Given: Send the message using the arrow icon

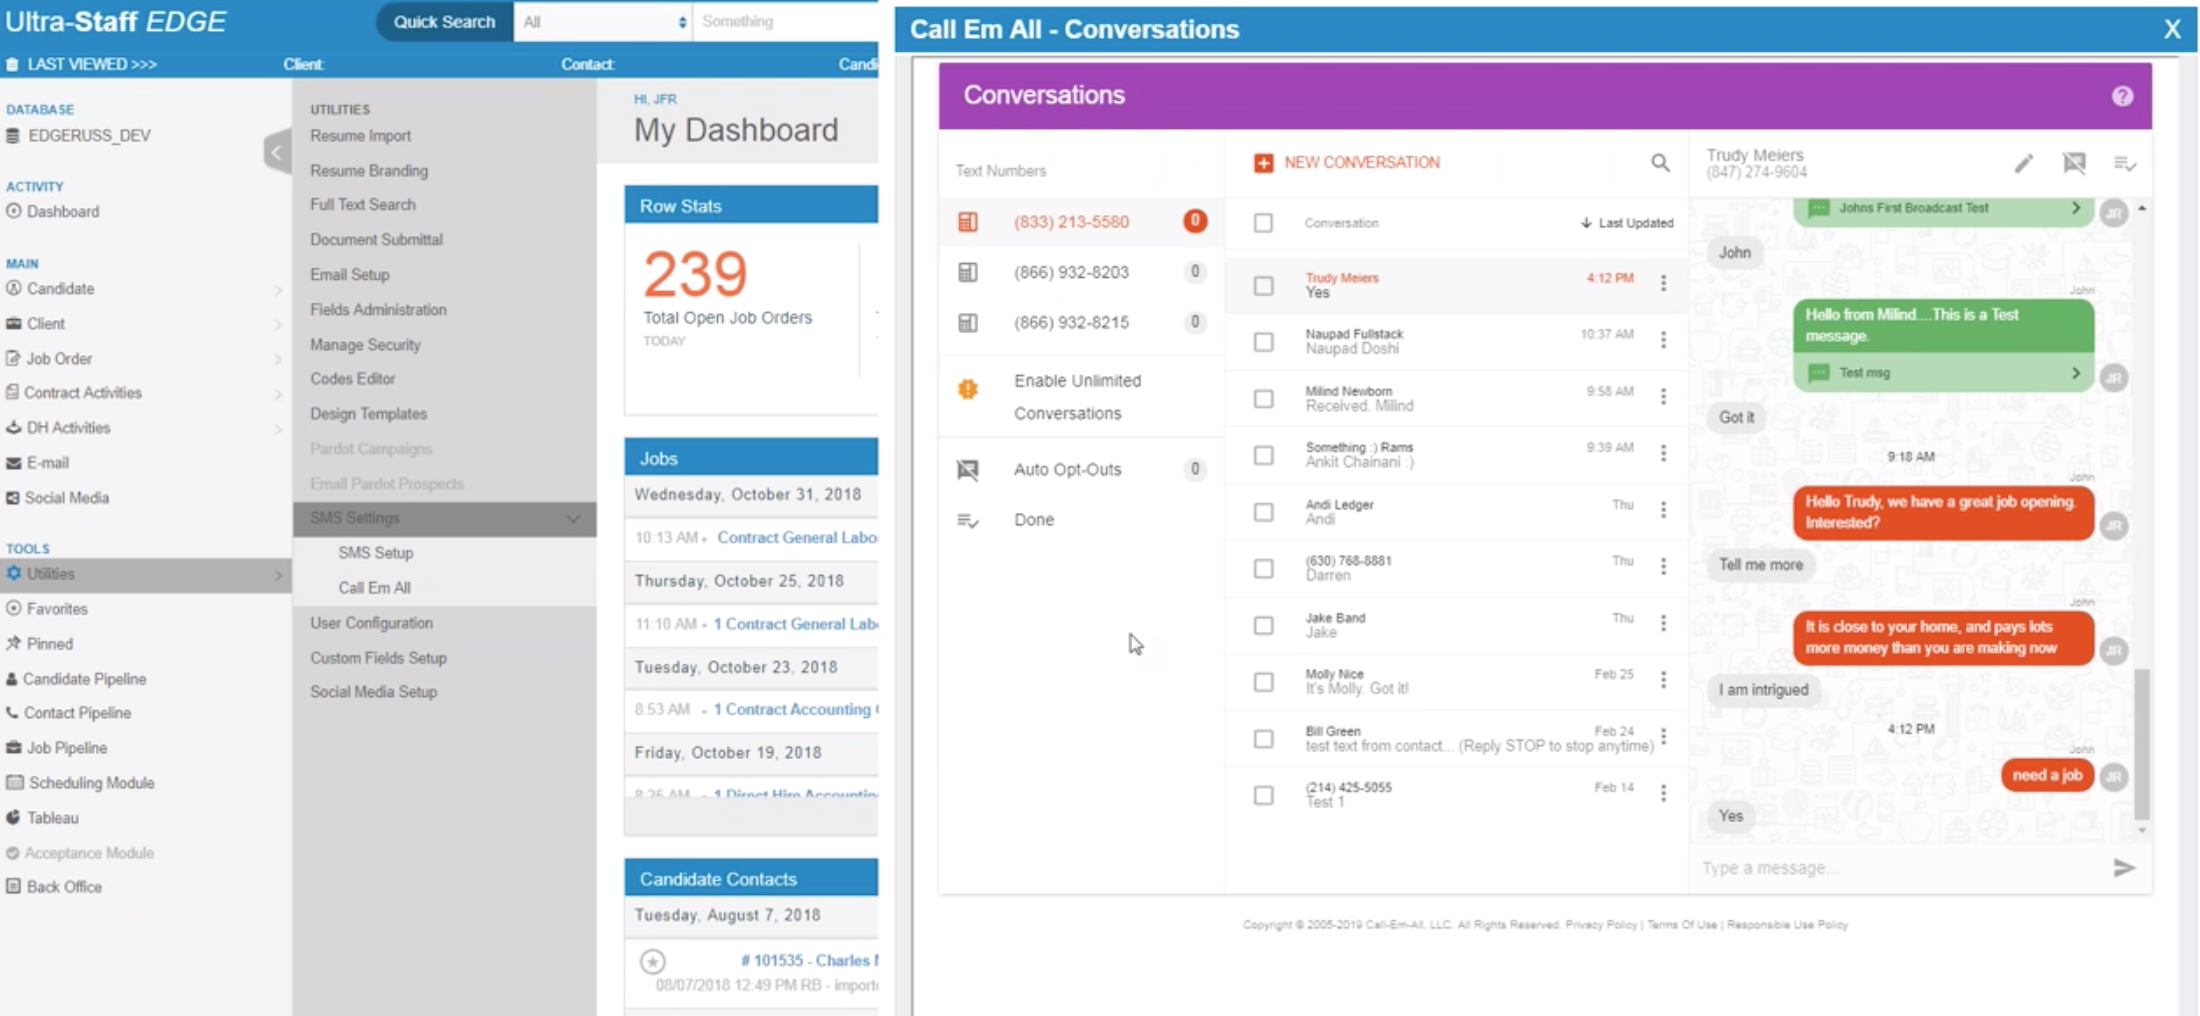Looking at the screenshot, I should pos(2124,868).
